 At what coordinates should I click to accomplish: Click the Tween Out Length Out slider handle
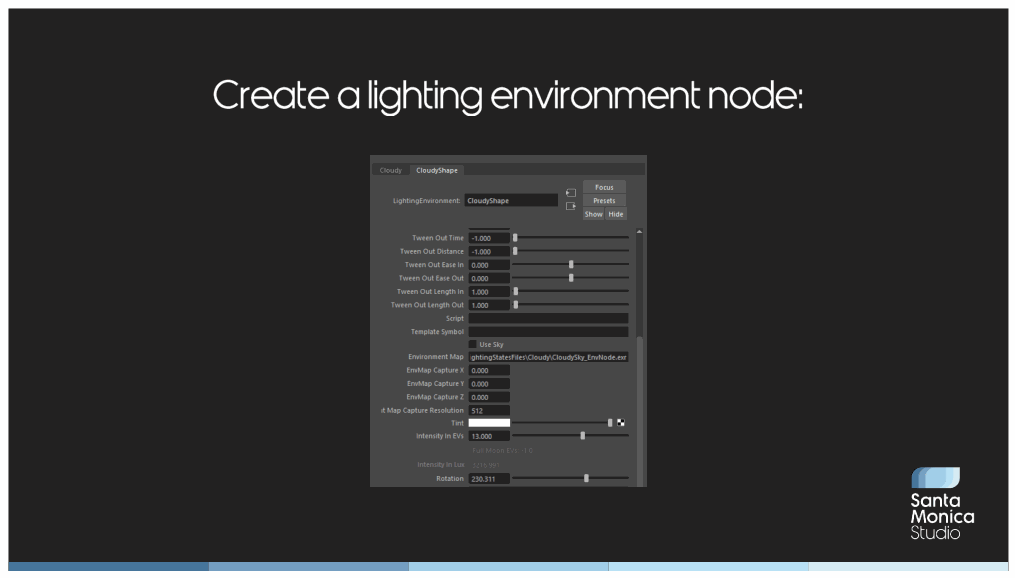coord(516,305)
